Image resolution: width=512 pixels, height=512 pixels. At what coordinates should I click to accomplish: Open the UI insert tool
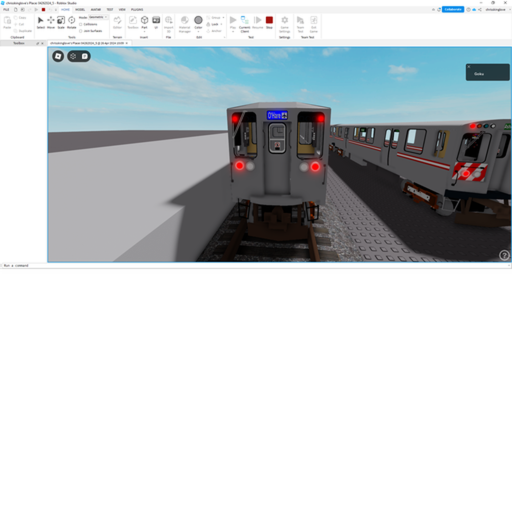(x=156, y=22)
